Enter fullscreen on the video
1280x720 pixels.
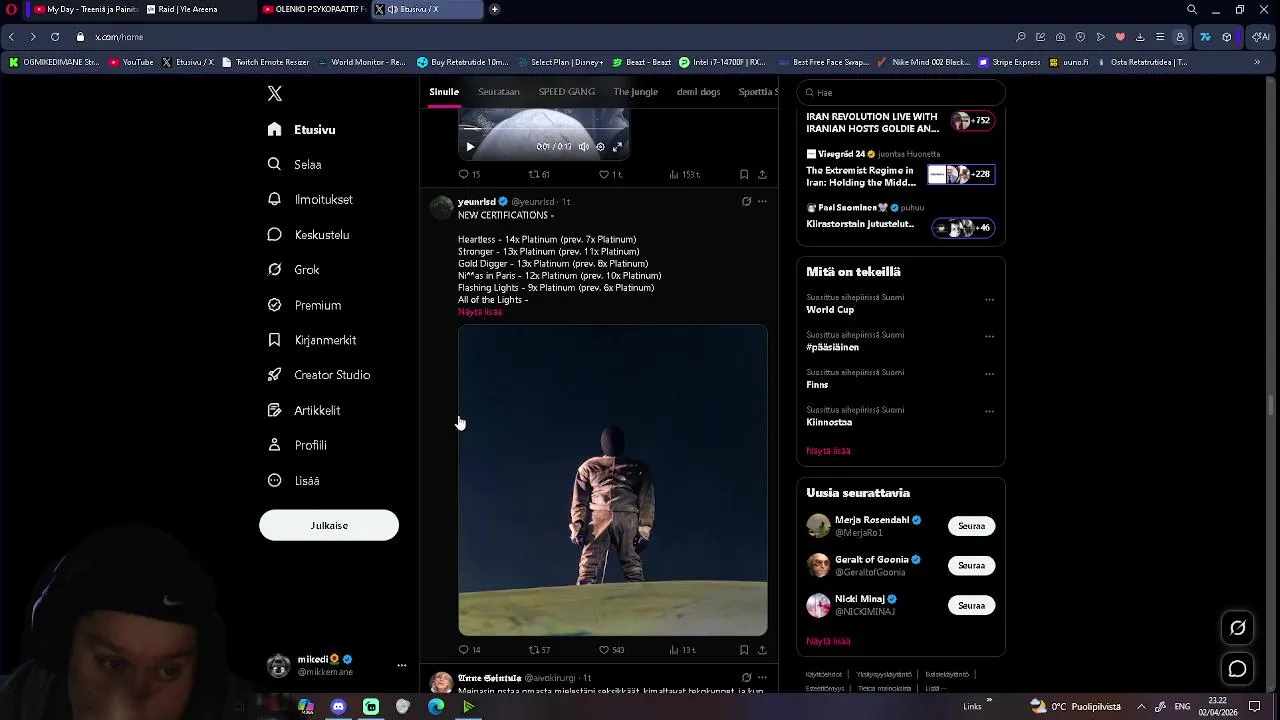(x=617, y=147)
